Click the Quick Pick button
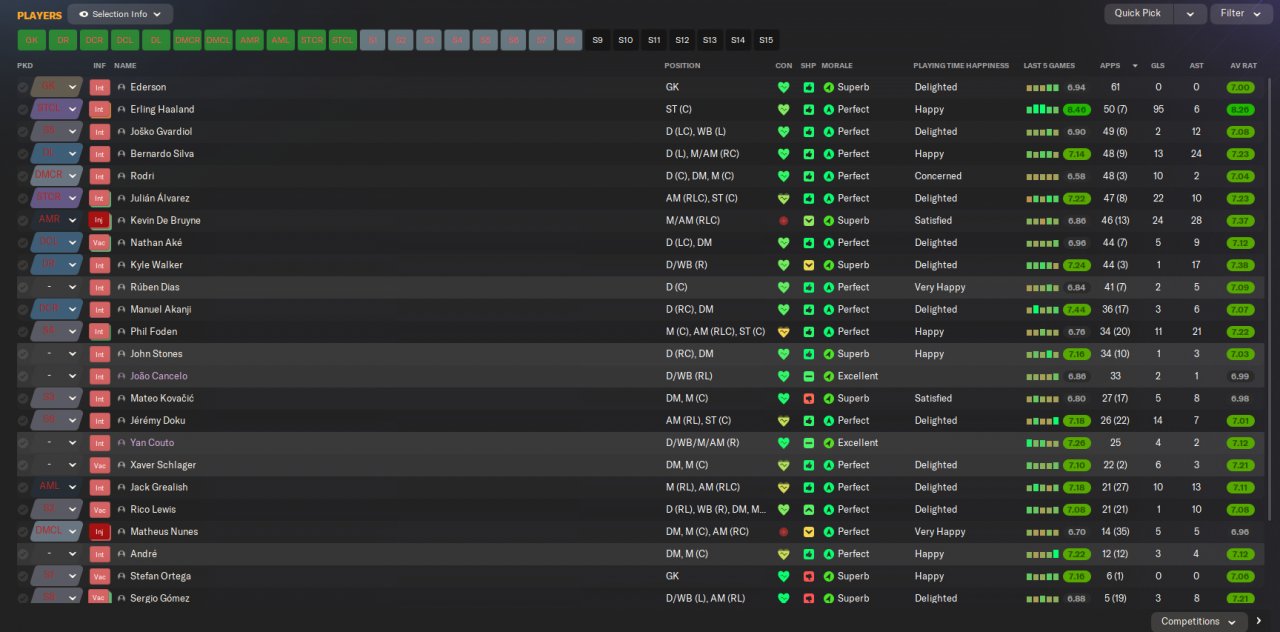1280x632 pixels. coord(1138,14)
